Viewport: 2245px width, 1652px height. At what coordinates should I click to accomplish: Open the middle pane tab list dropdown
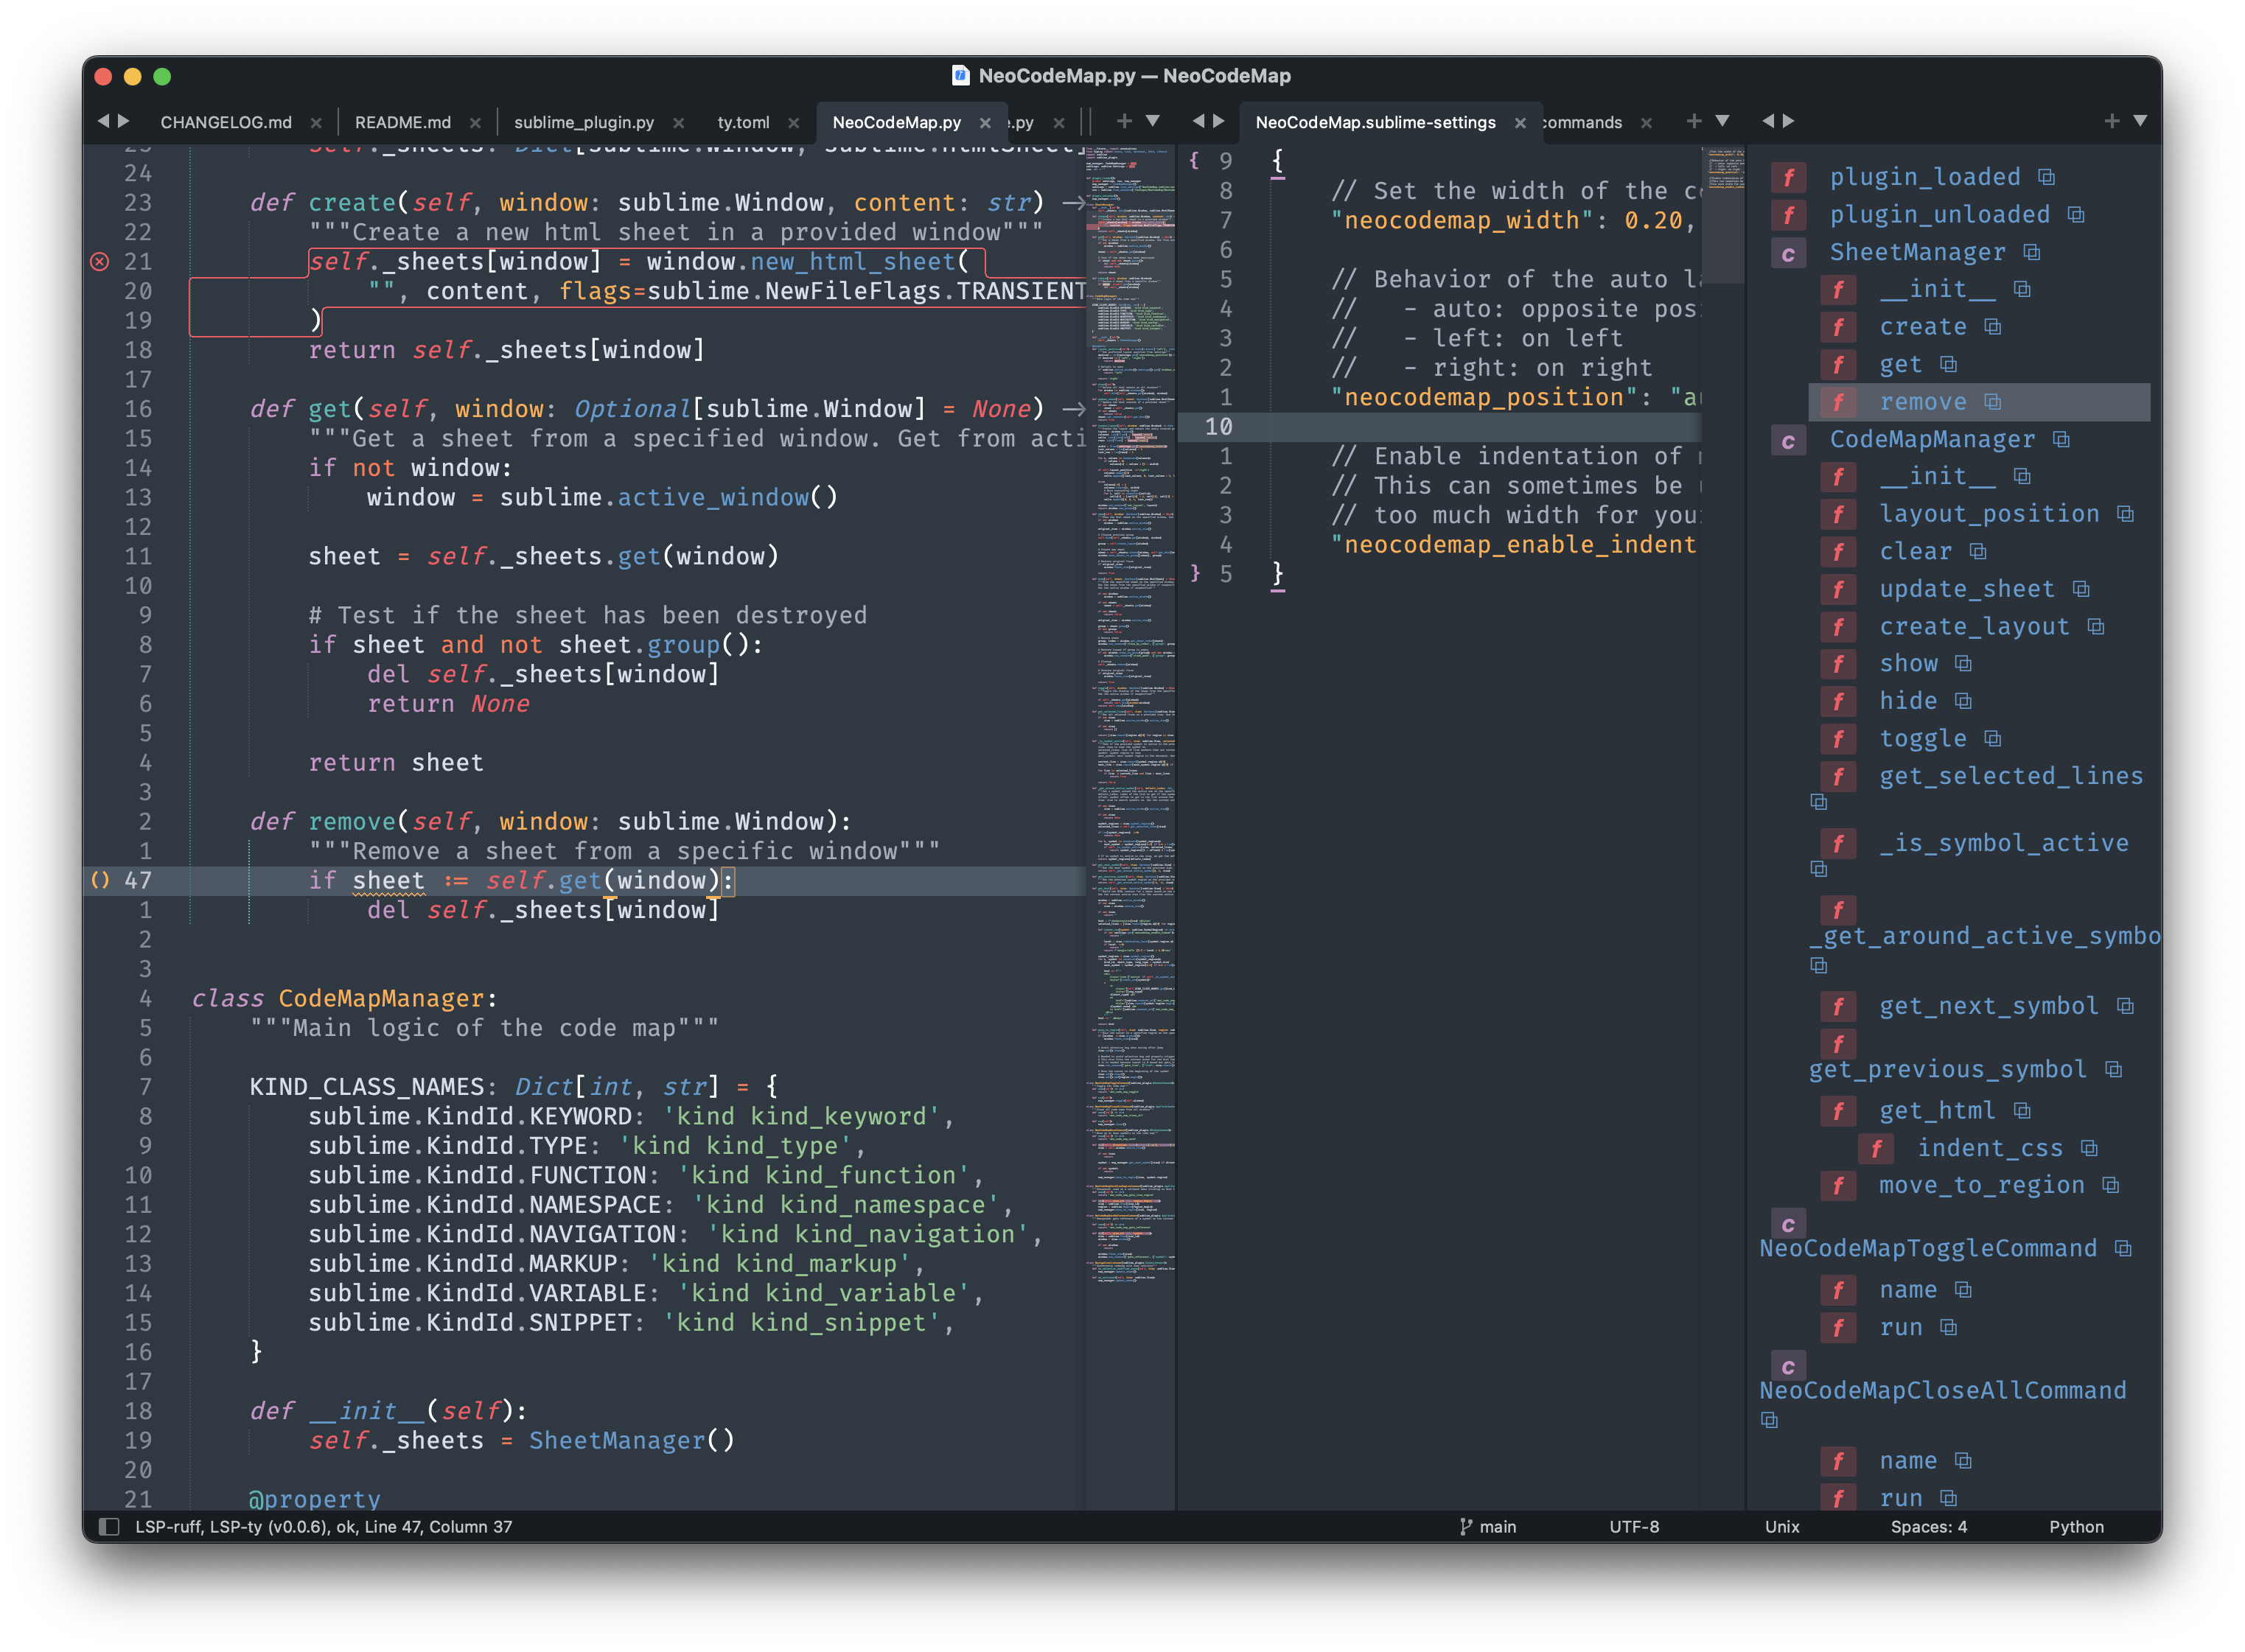click(1722, 121)
